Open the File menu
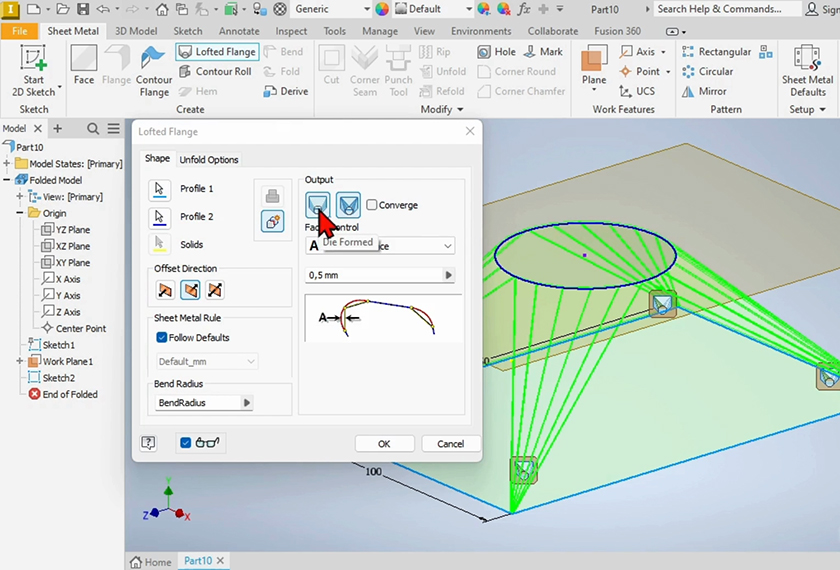The image size is (840, 570). [19, 31]
